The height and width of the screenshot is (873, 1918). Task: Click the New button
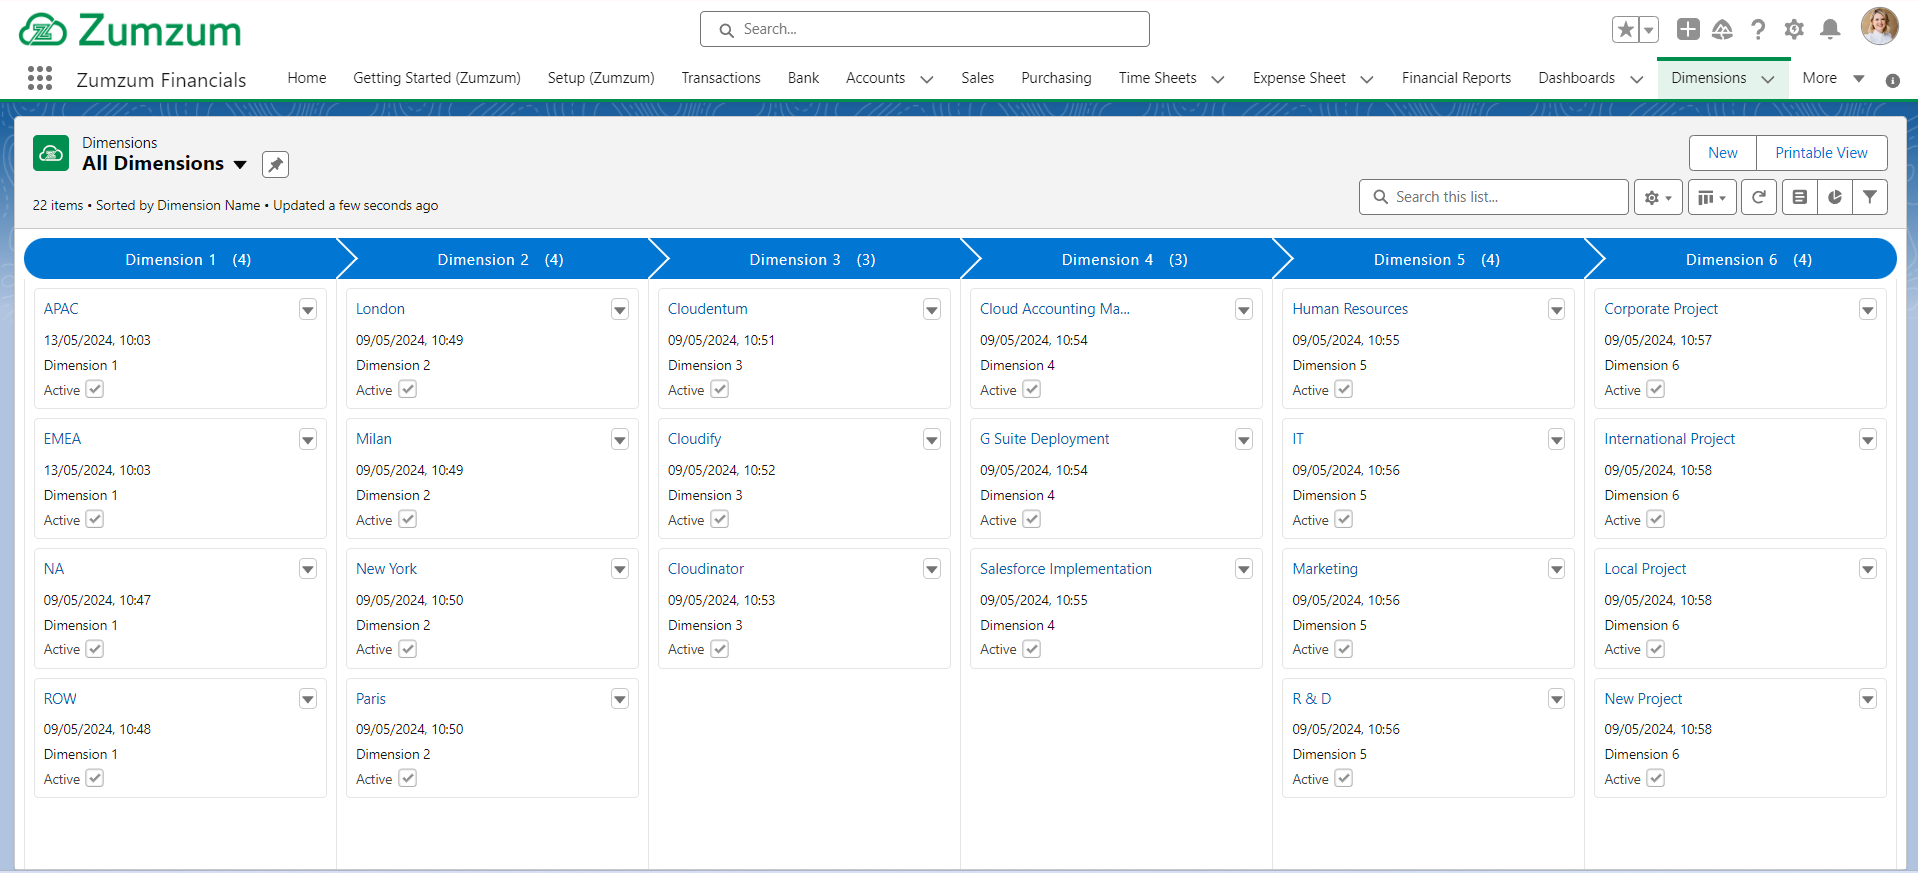pyautogui.click(x=1722, y=153)
